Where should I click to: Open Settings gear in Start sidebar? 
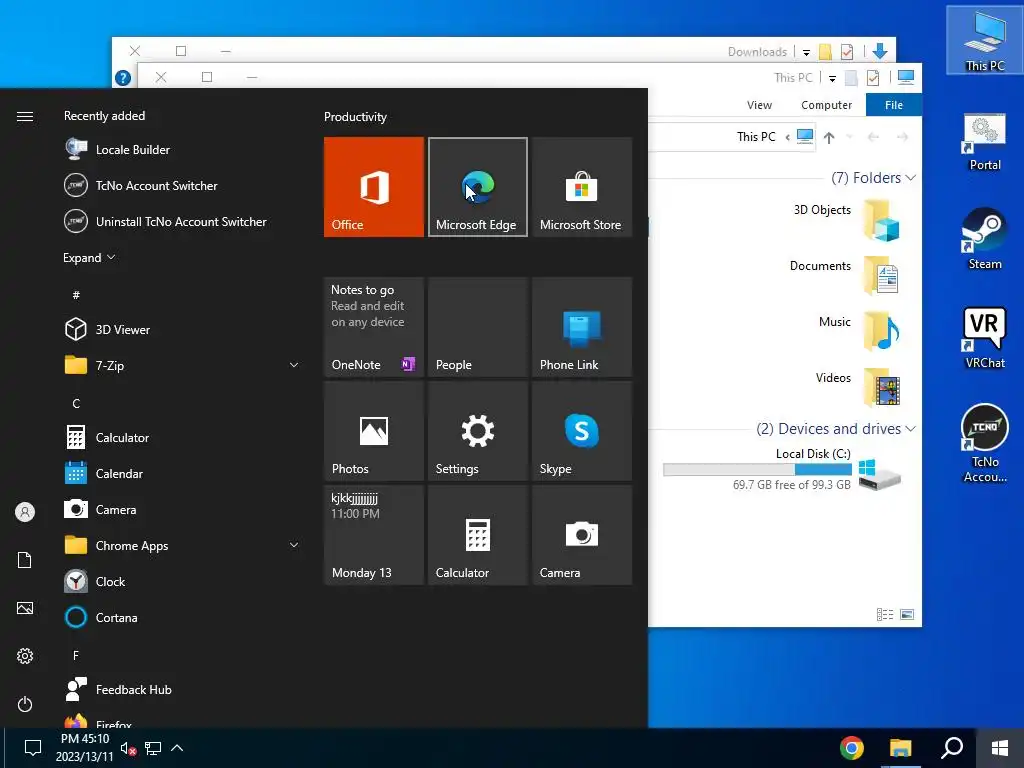pyautogui.click(x=25, y=656)
